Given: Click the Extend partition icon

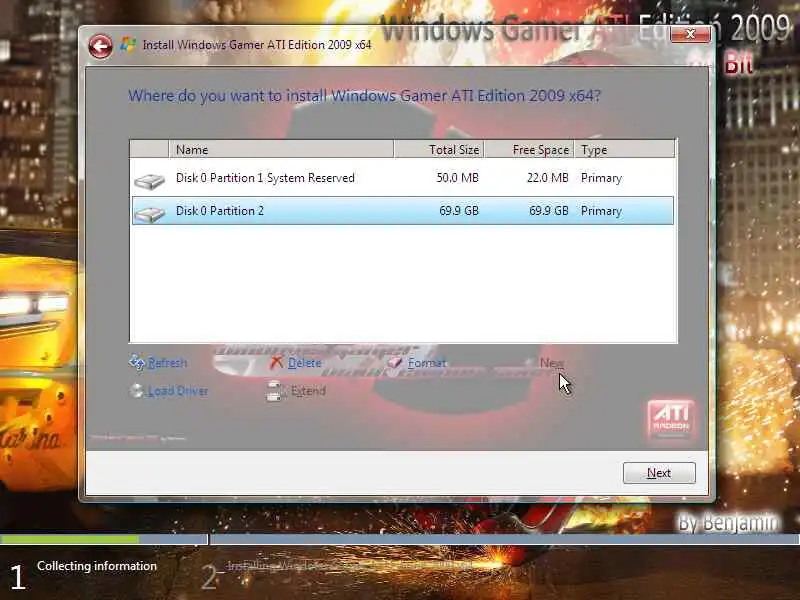Looking at the screenshot, I should tap(274, 391).
